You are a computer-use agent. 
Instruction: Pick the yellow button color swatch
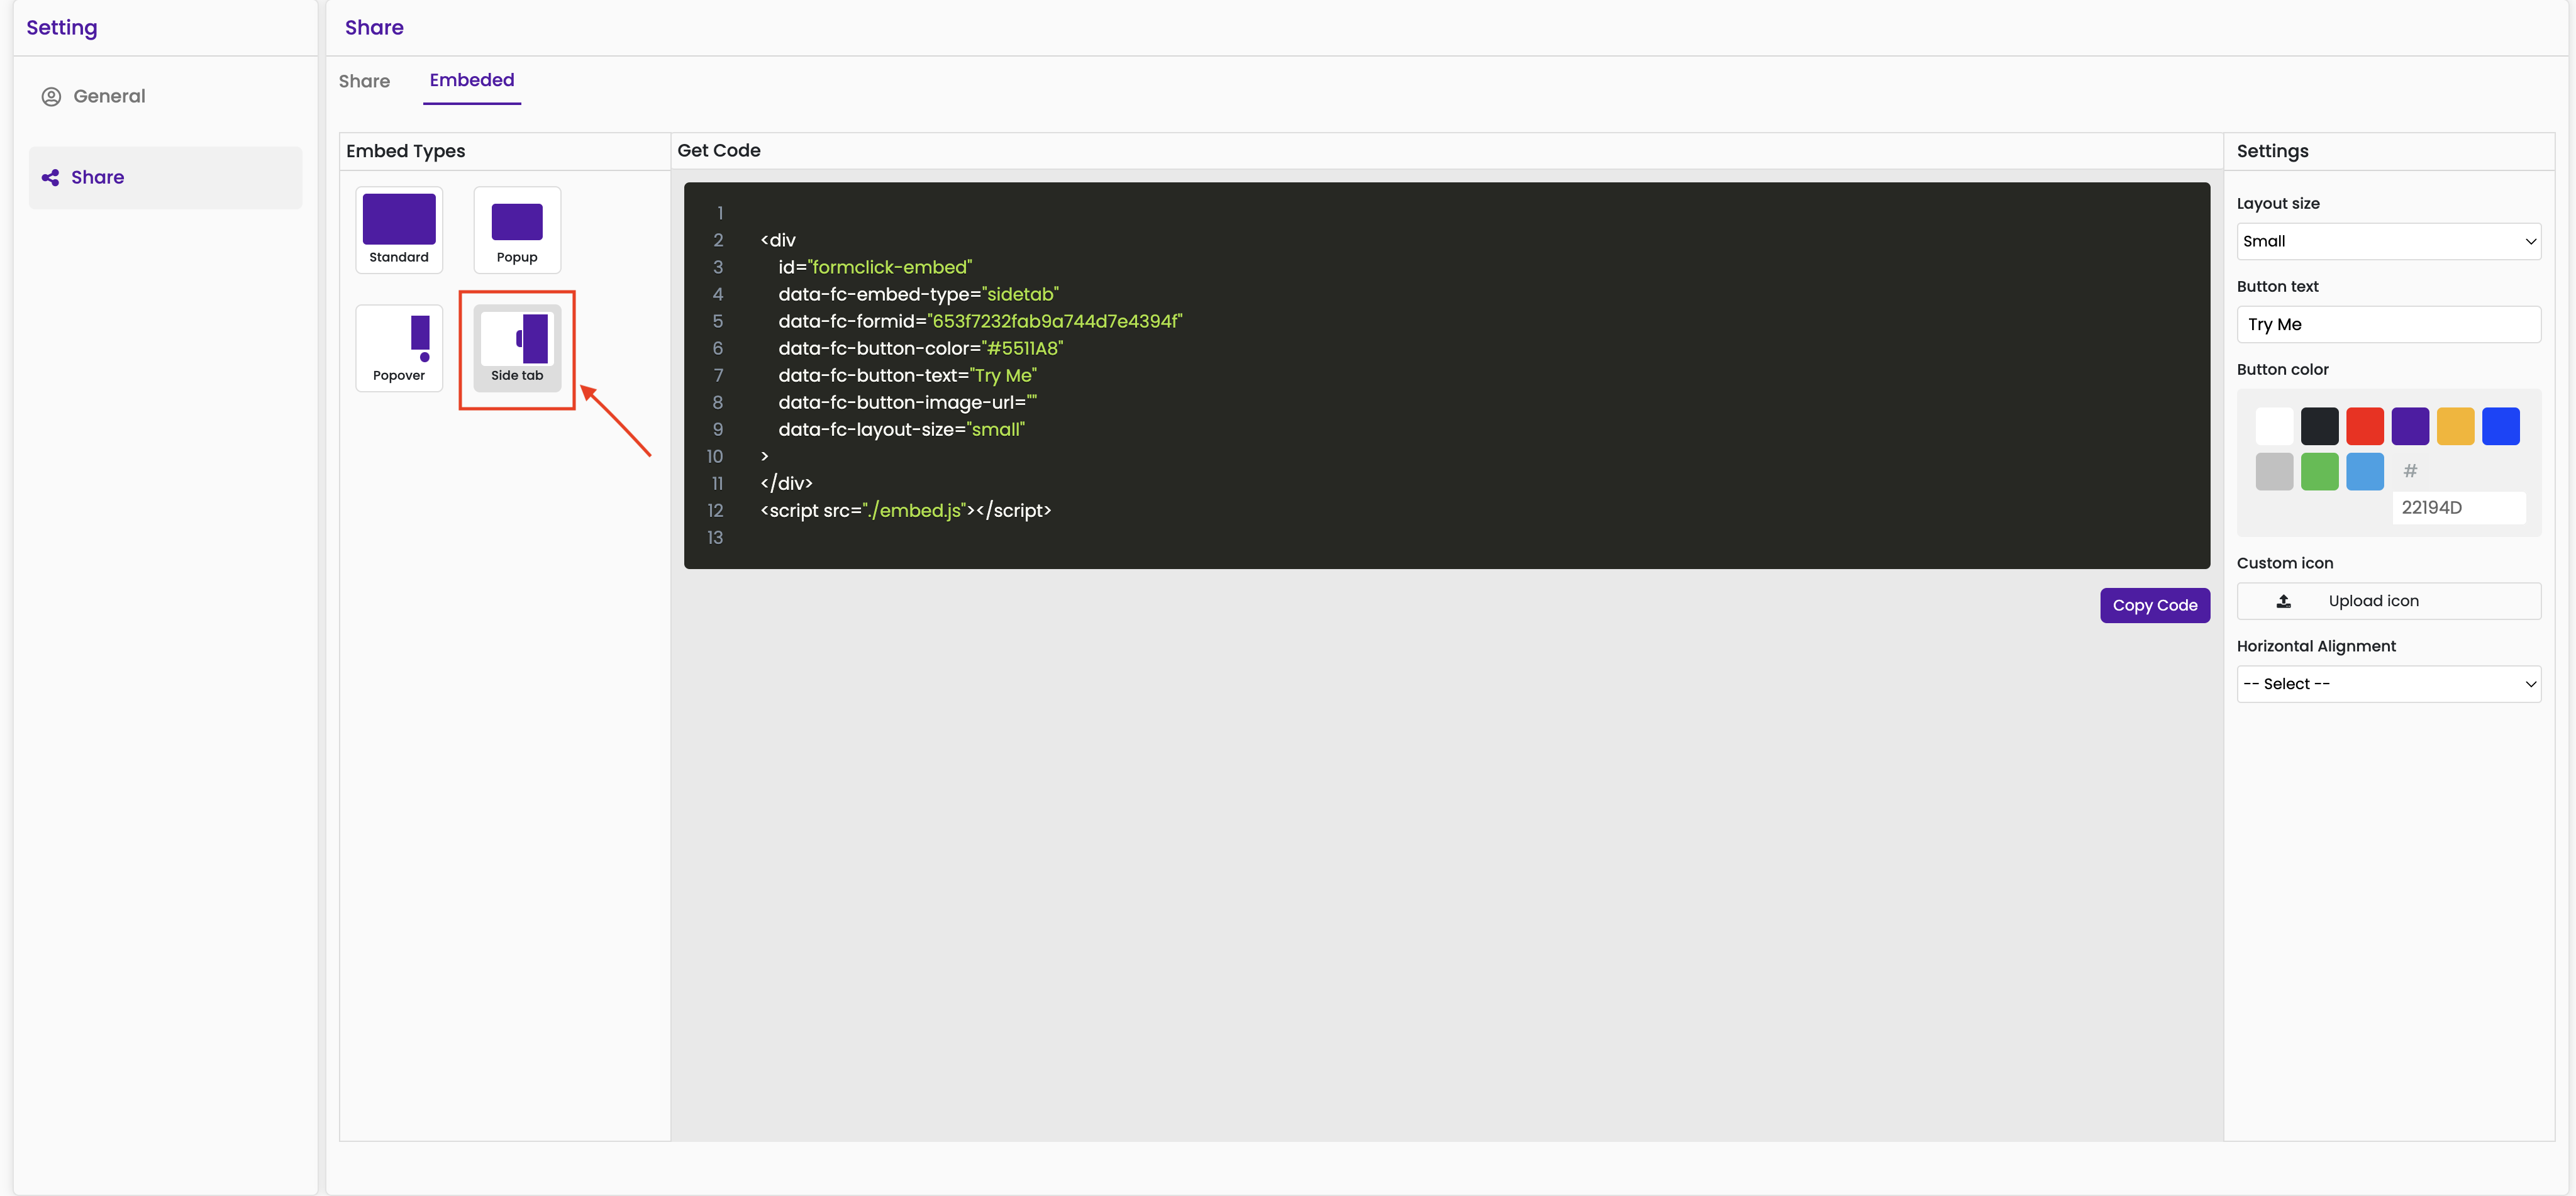2455,426
